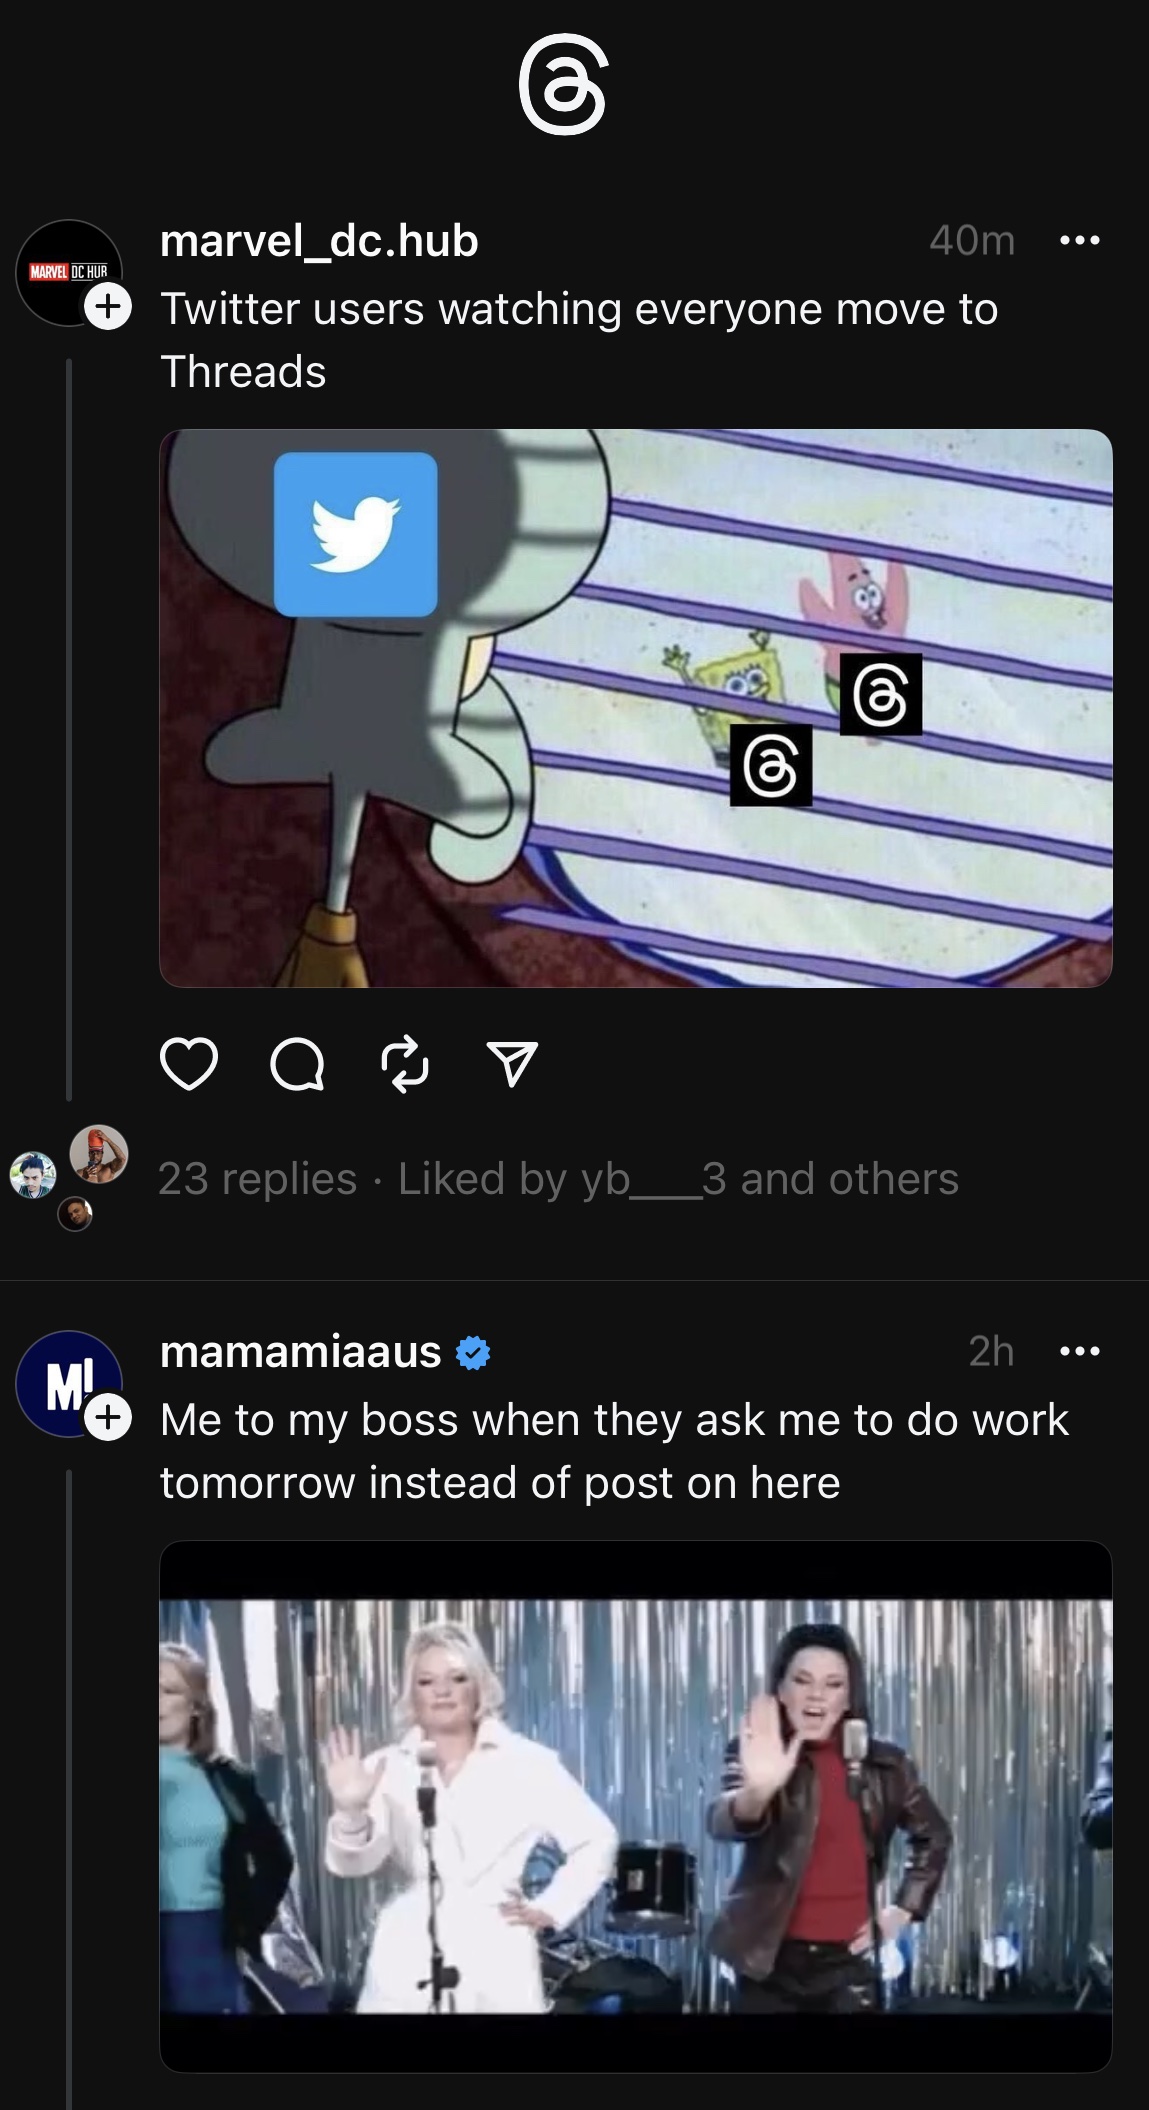
Task: View the 23 replies
Action: tap(257, 1179)
